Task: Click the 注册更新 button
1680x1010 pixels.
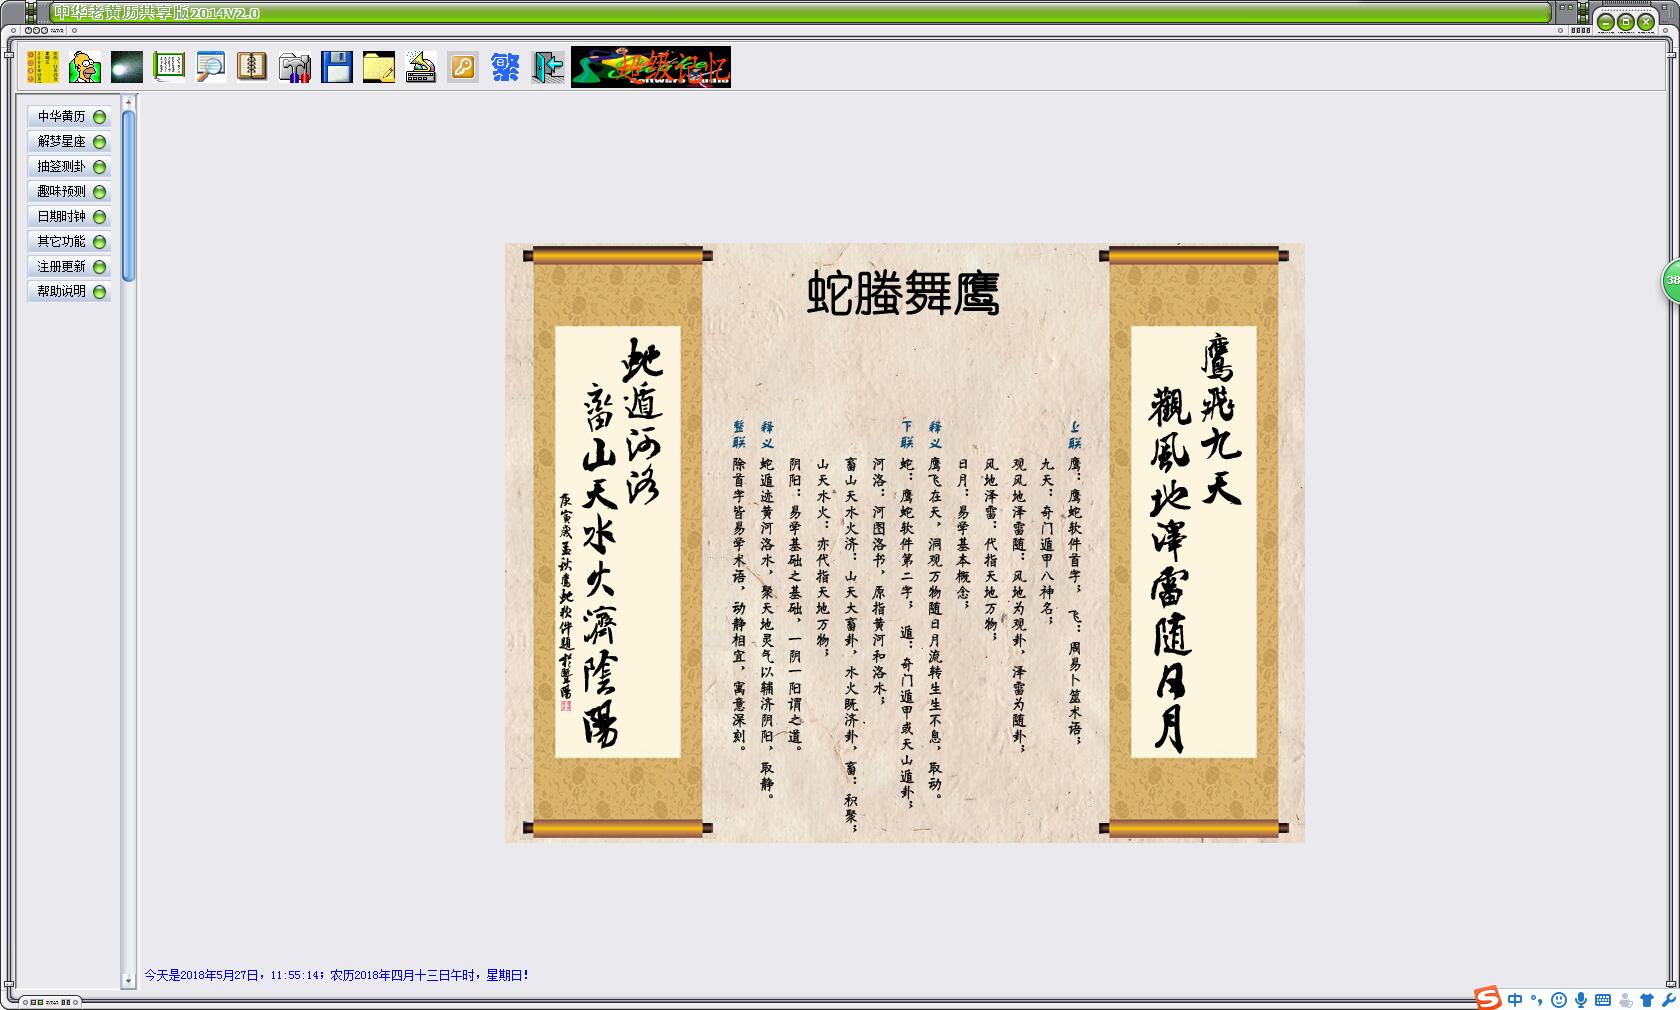Action: pos(69,267)
